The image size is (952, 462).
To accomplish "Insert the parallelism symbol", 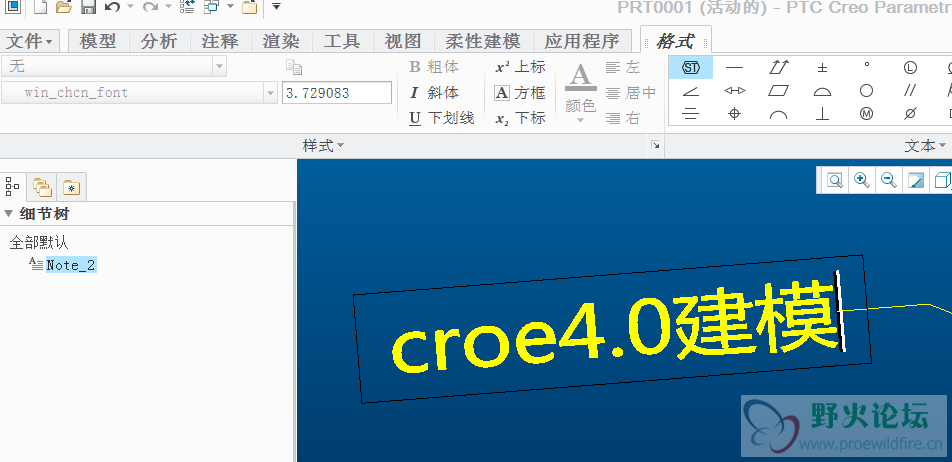I will tap(910, 91).
